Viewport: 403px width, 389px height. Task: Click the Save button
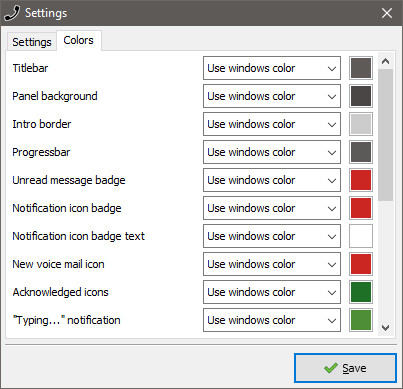point(345,368)
